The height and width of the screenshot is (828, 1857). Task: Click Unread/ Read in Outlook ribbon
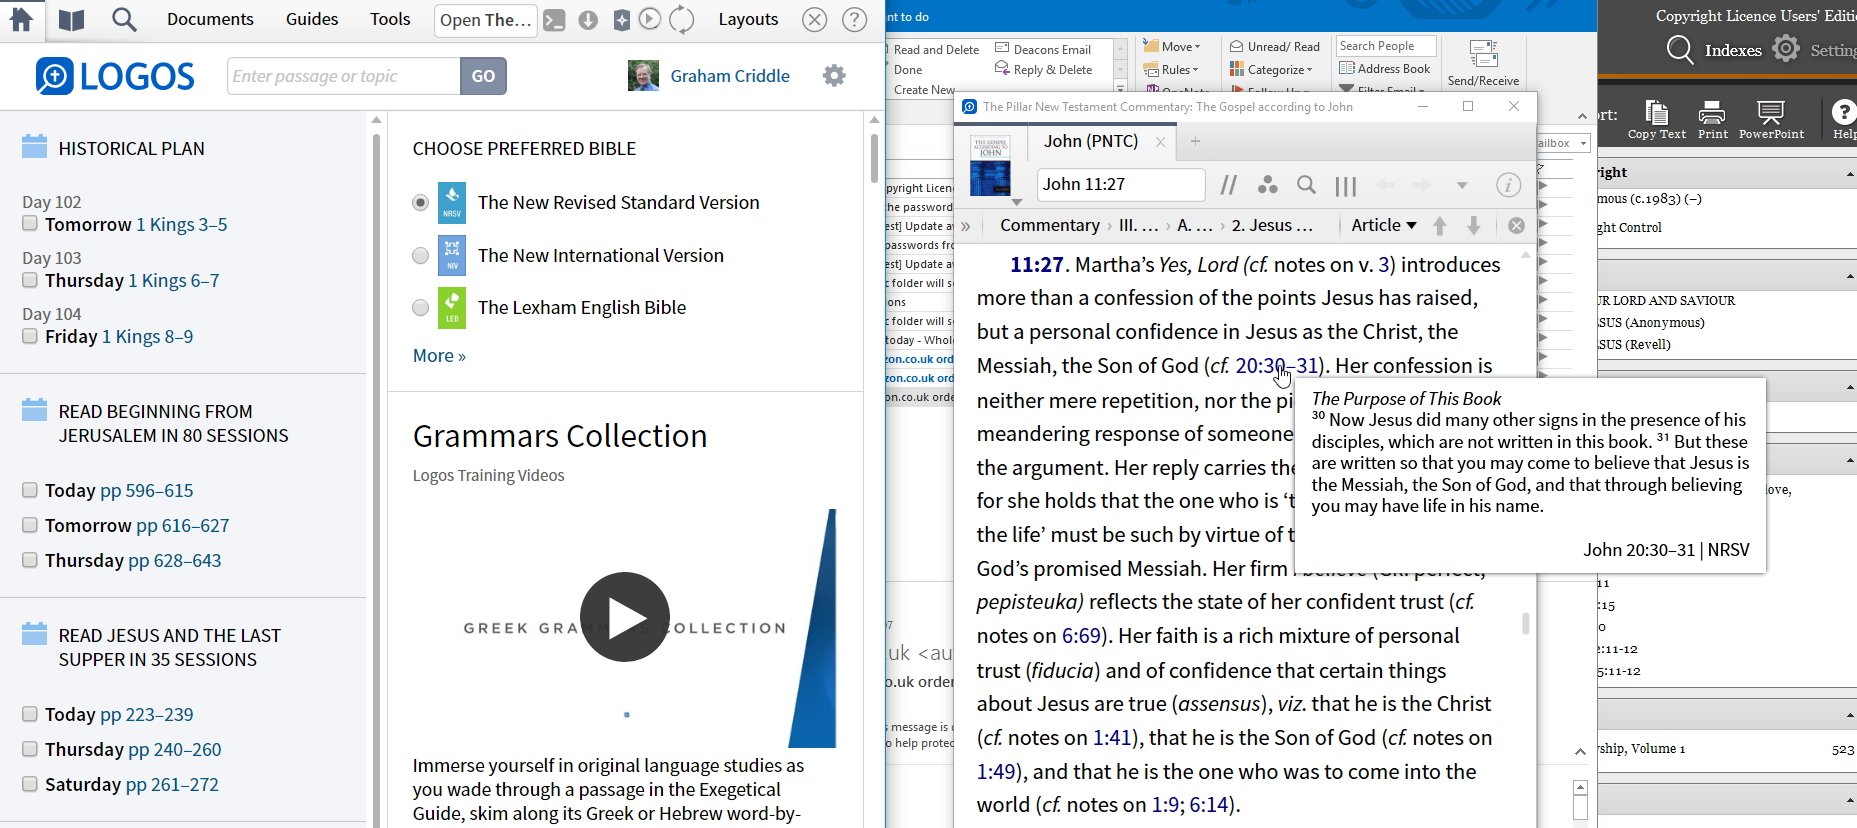(1275, 47)
